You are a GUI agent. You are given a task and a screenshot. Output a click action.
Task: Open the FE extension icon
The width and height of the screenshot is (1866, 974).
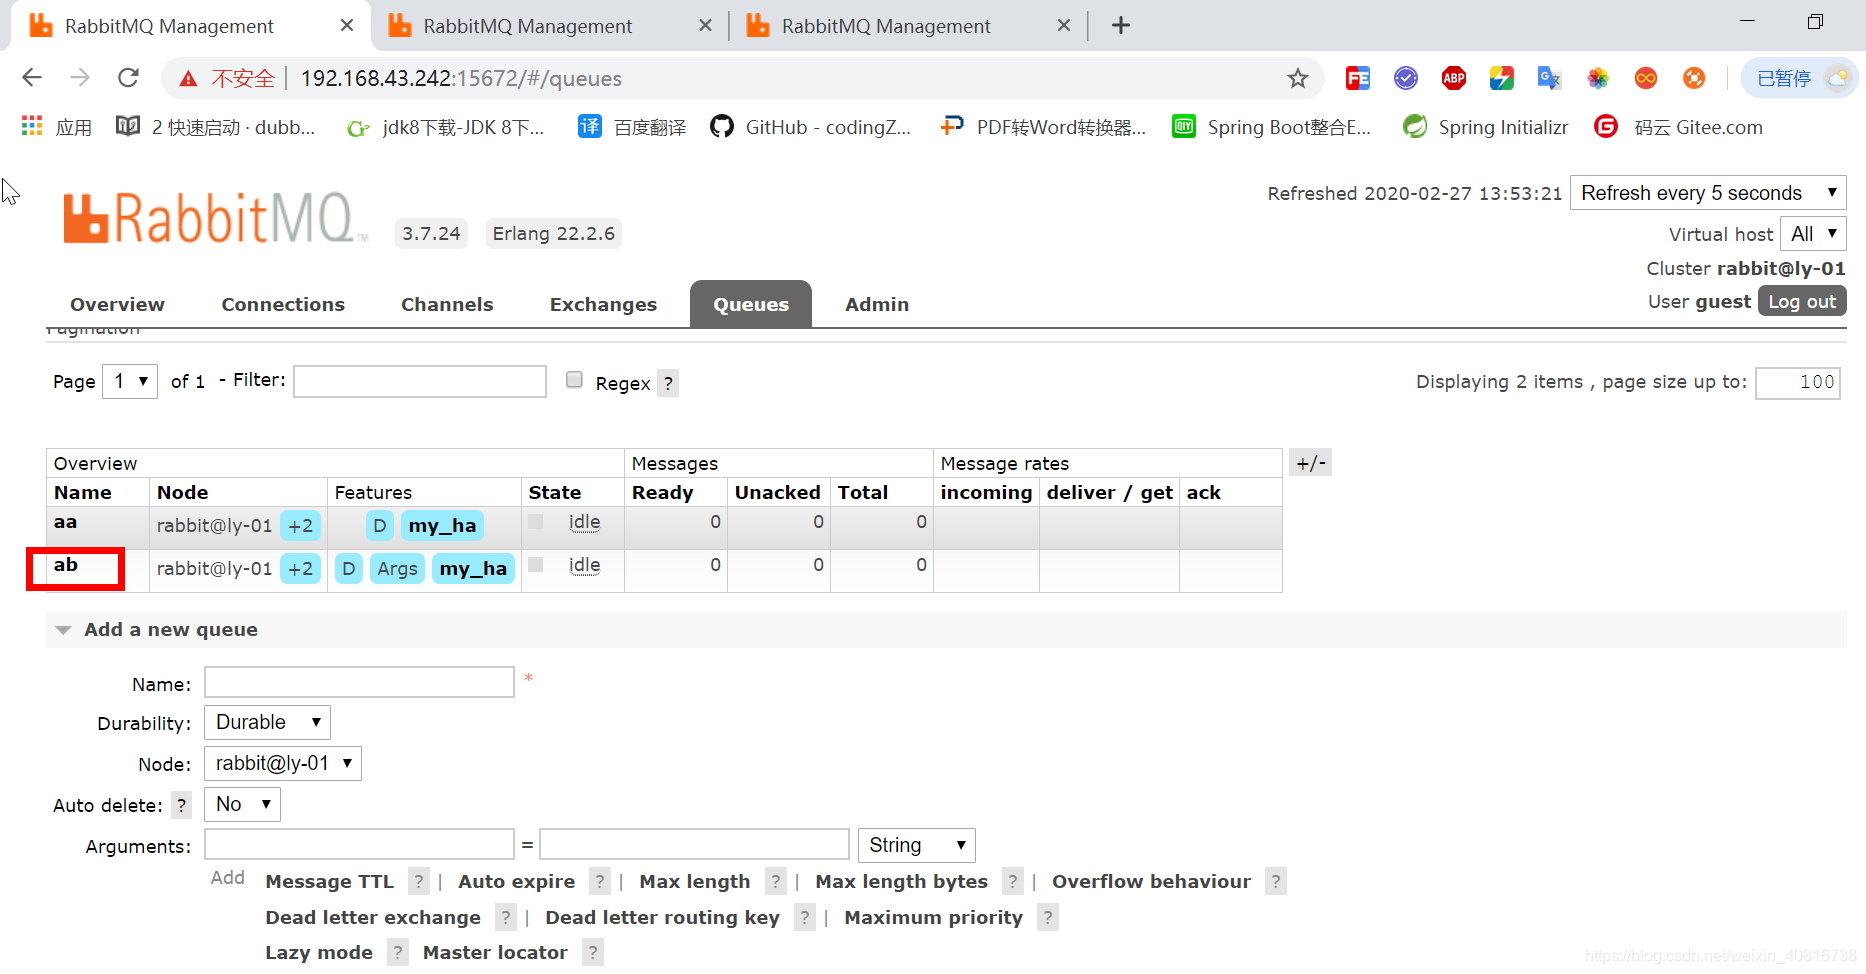click(1357, 78)
